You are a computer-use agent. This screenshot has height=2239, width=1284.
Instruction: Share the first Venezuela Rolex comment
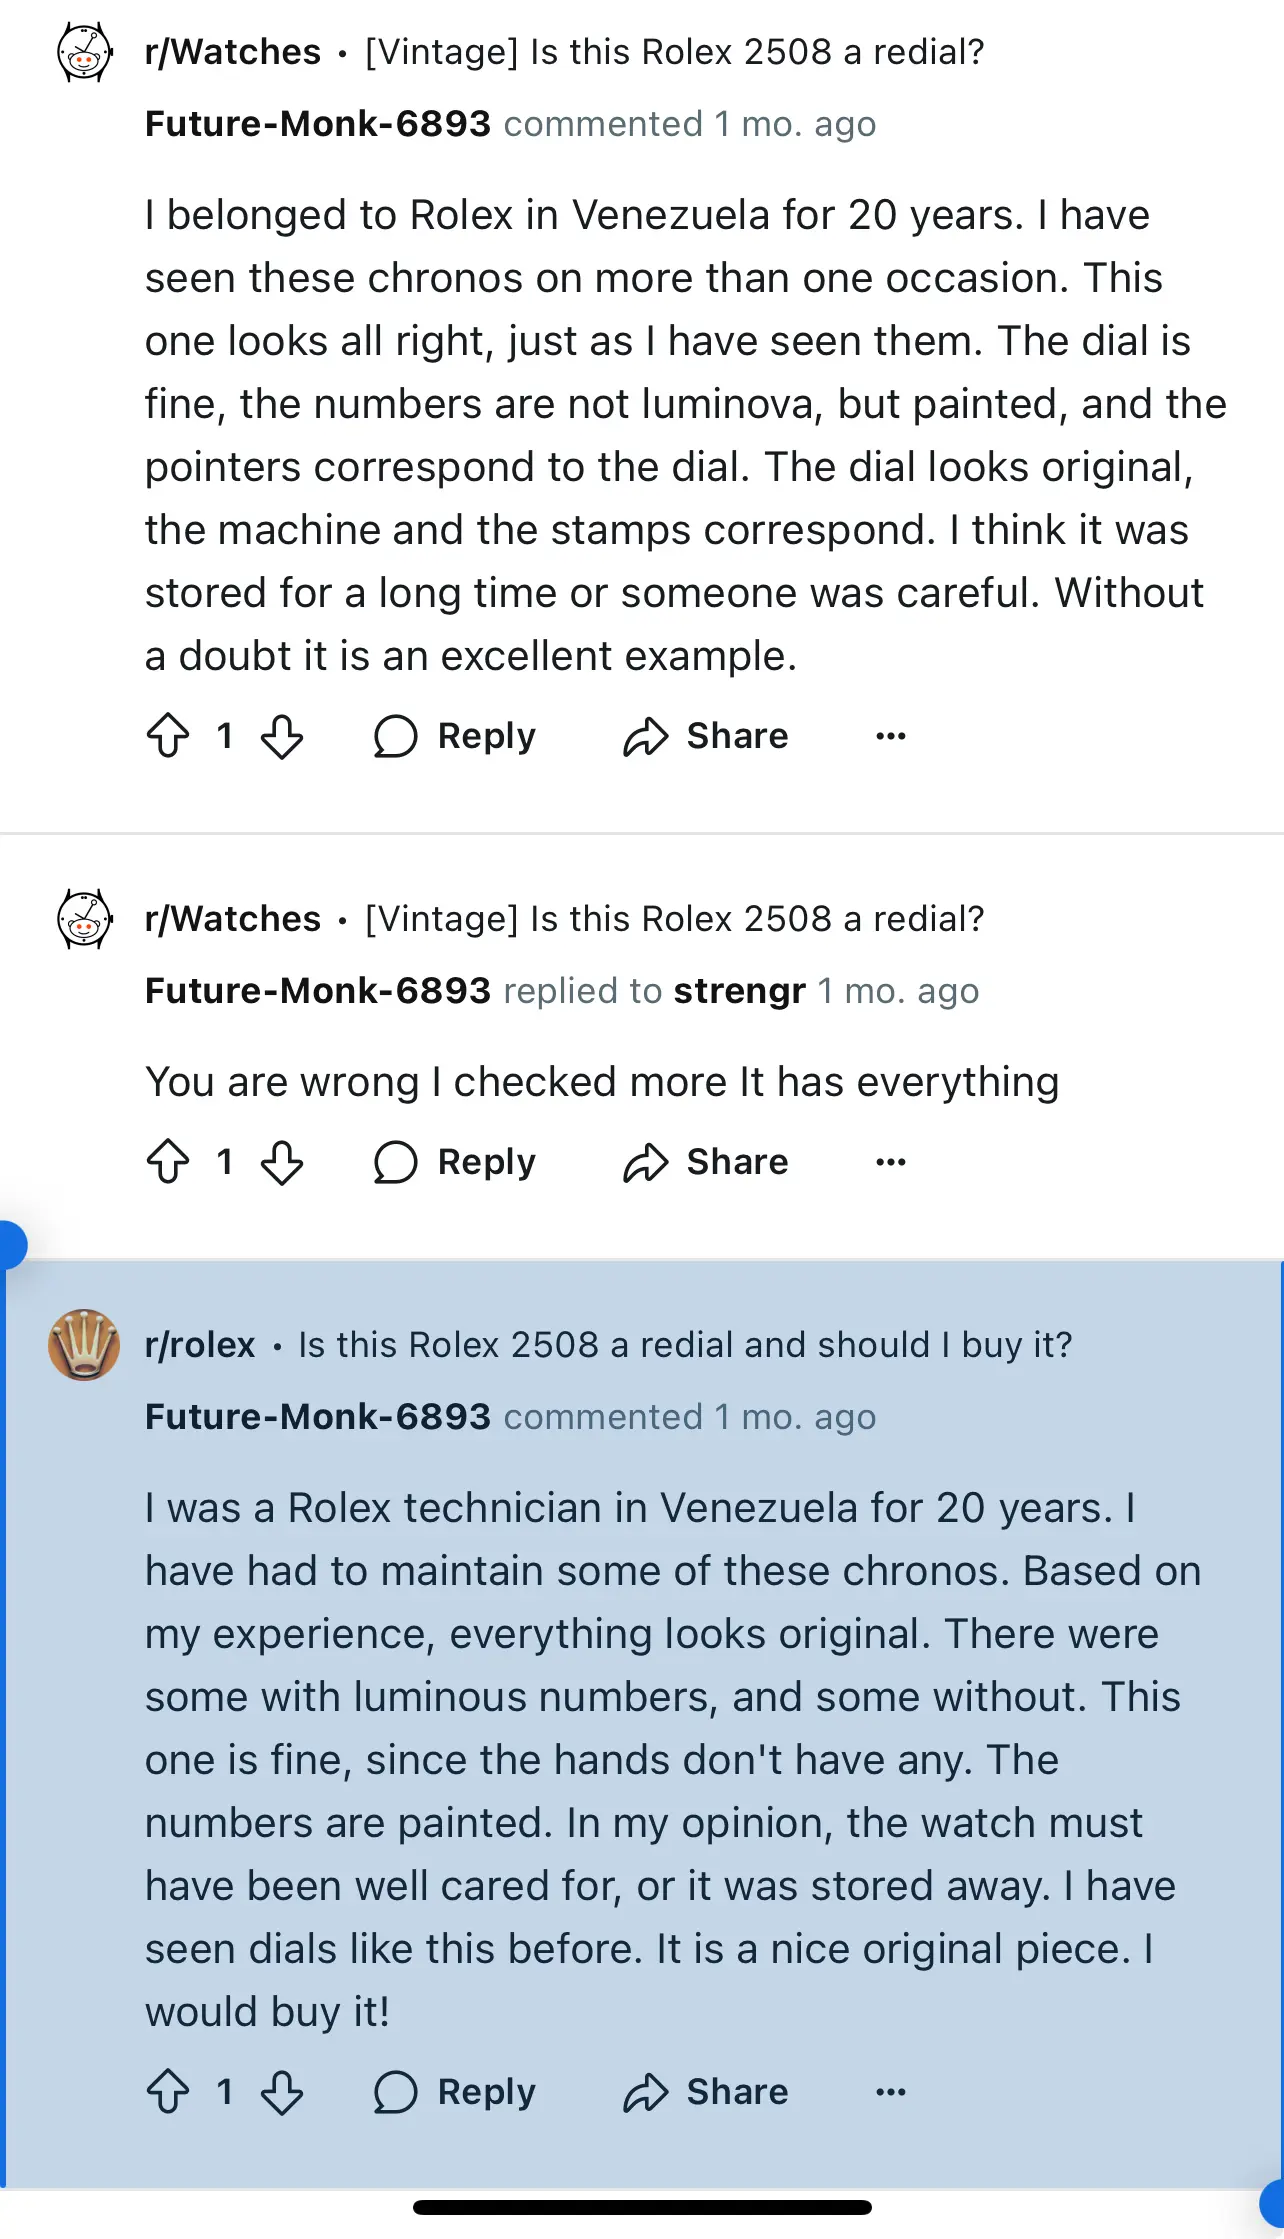point(706,736)
